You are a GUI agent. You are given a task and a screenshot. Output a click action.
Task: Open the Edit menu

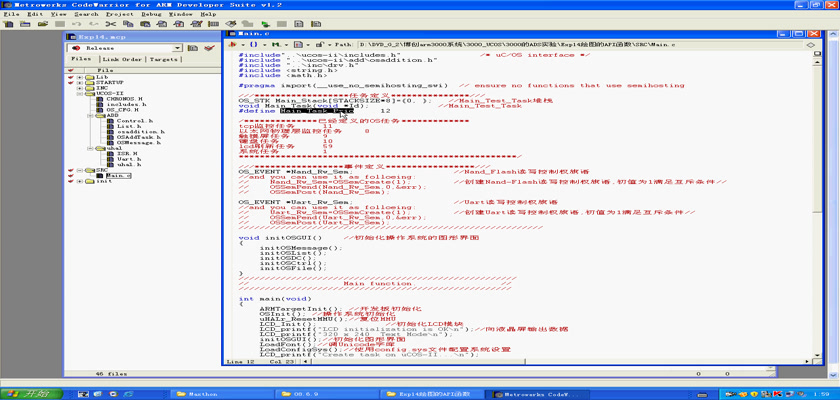click(x=35, y=14)
